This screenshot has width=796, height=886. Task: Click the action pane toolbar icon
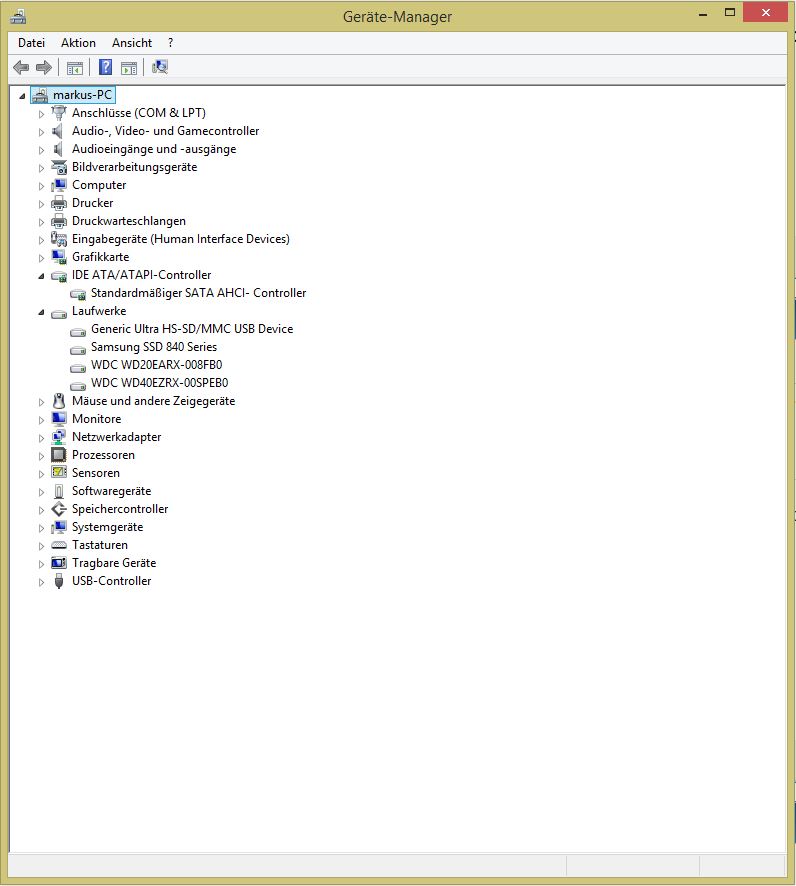(x=129, y=68)
